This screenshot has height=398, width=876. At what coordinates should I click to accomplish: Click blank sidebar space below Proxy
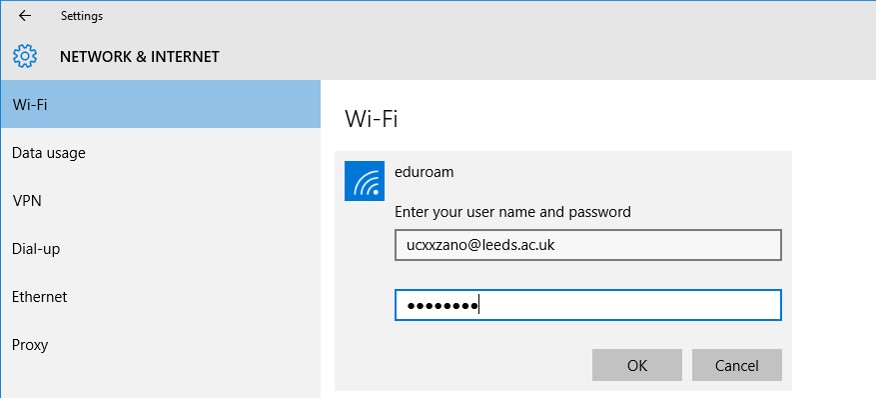[x=161, y=383]
